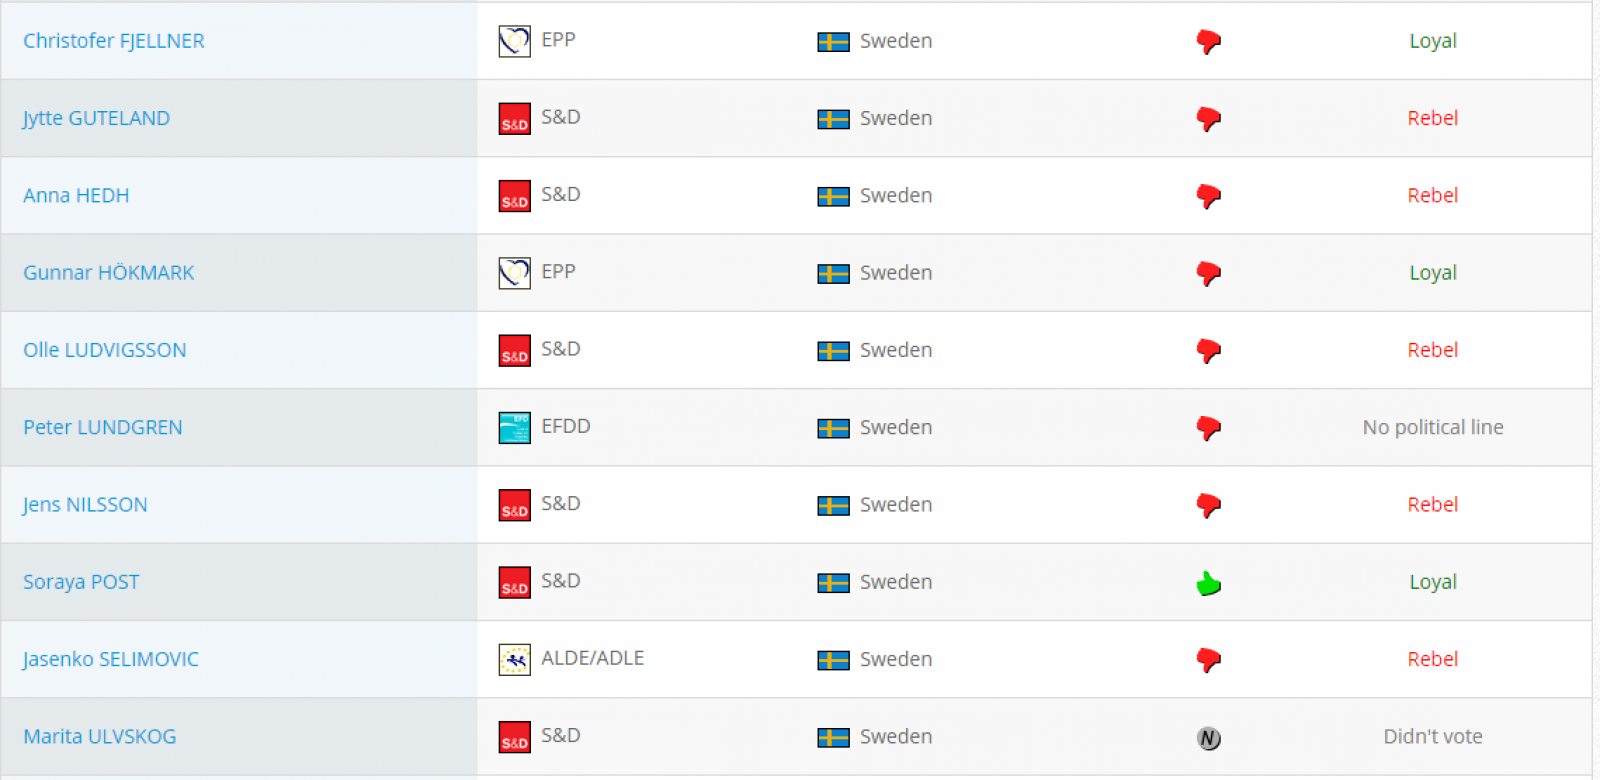Open Marita ULVSKOG's profile link

point(100,736)
